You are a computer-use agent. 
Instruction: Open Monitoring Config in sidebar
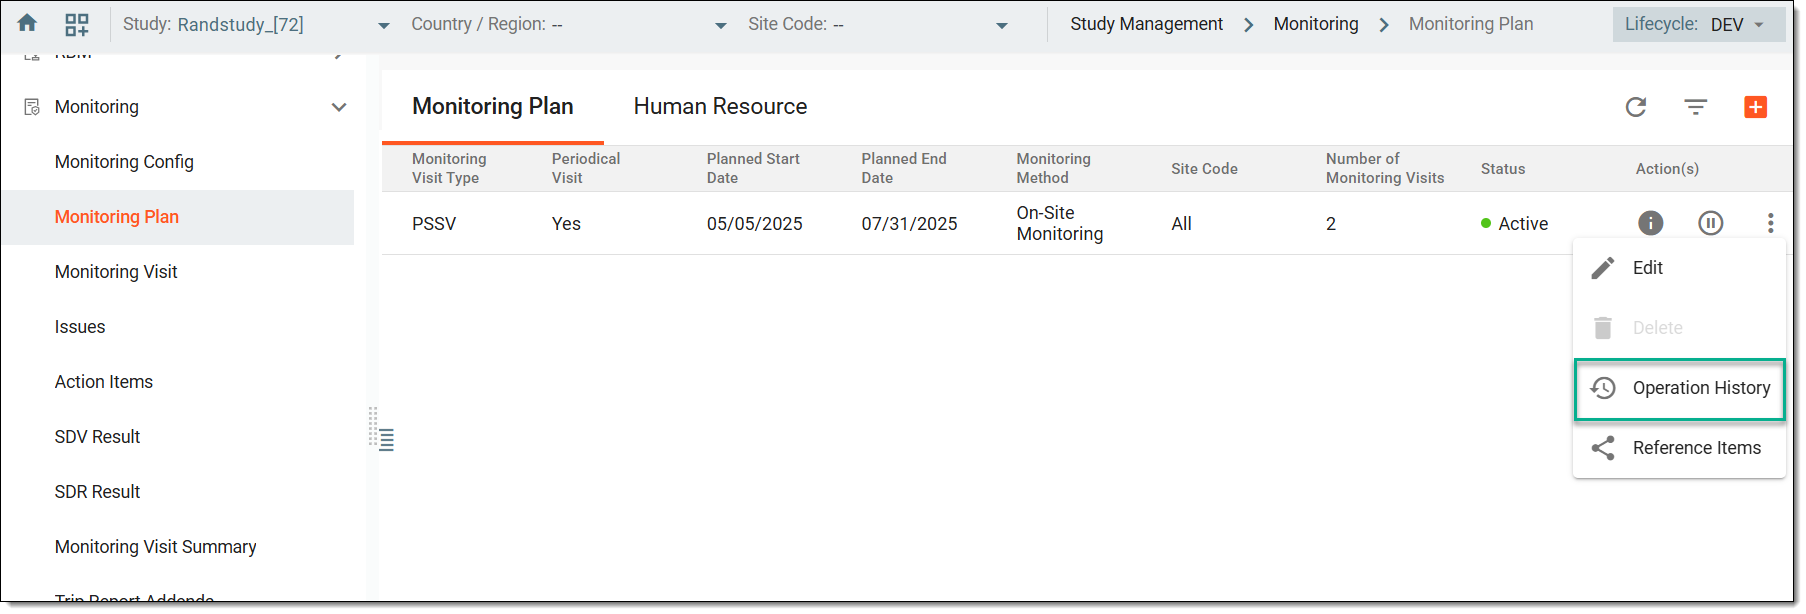[124, 162]
